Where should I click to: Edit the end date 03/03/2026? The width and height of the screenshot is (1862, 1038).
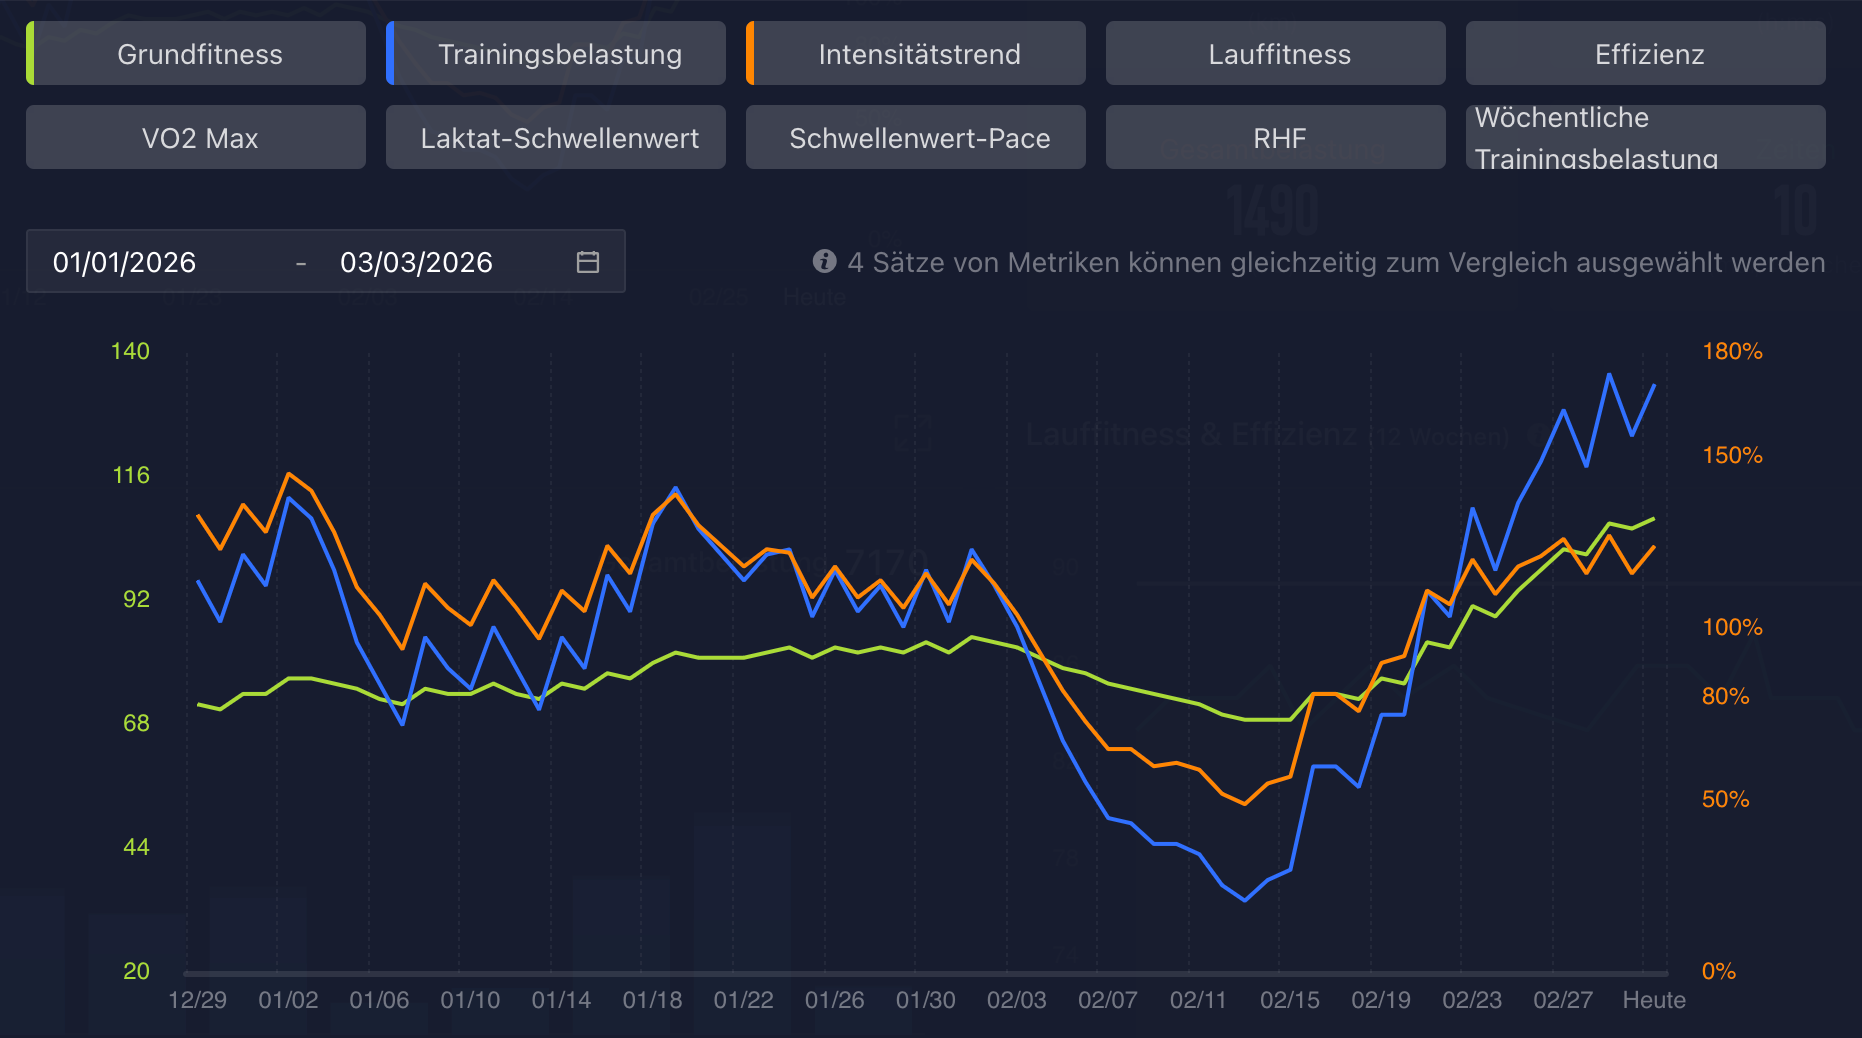[x=416, y=262]
